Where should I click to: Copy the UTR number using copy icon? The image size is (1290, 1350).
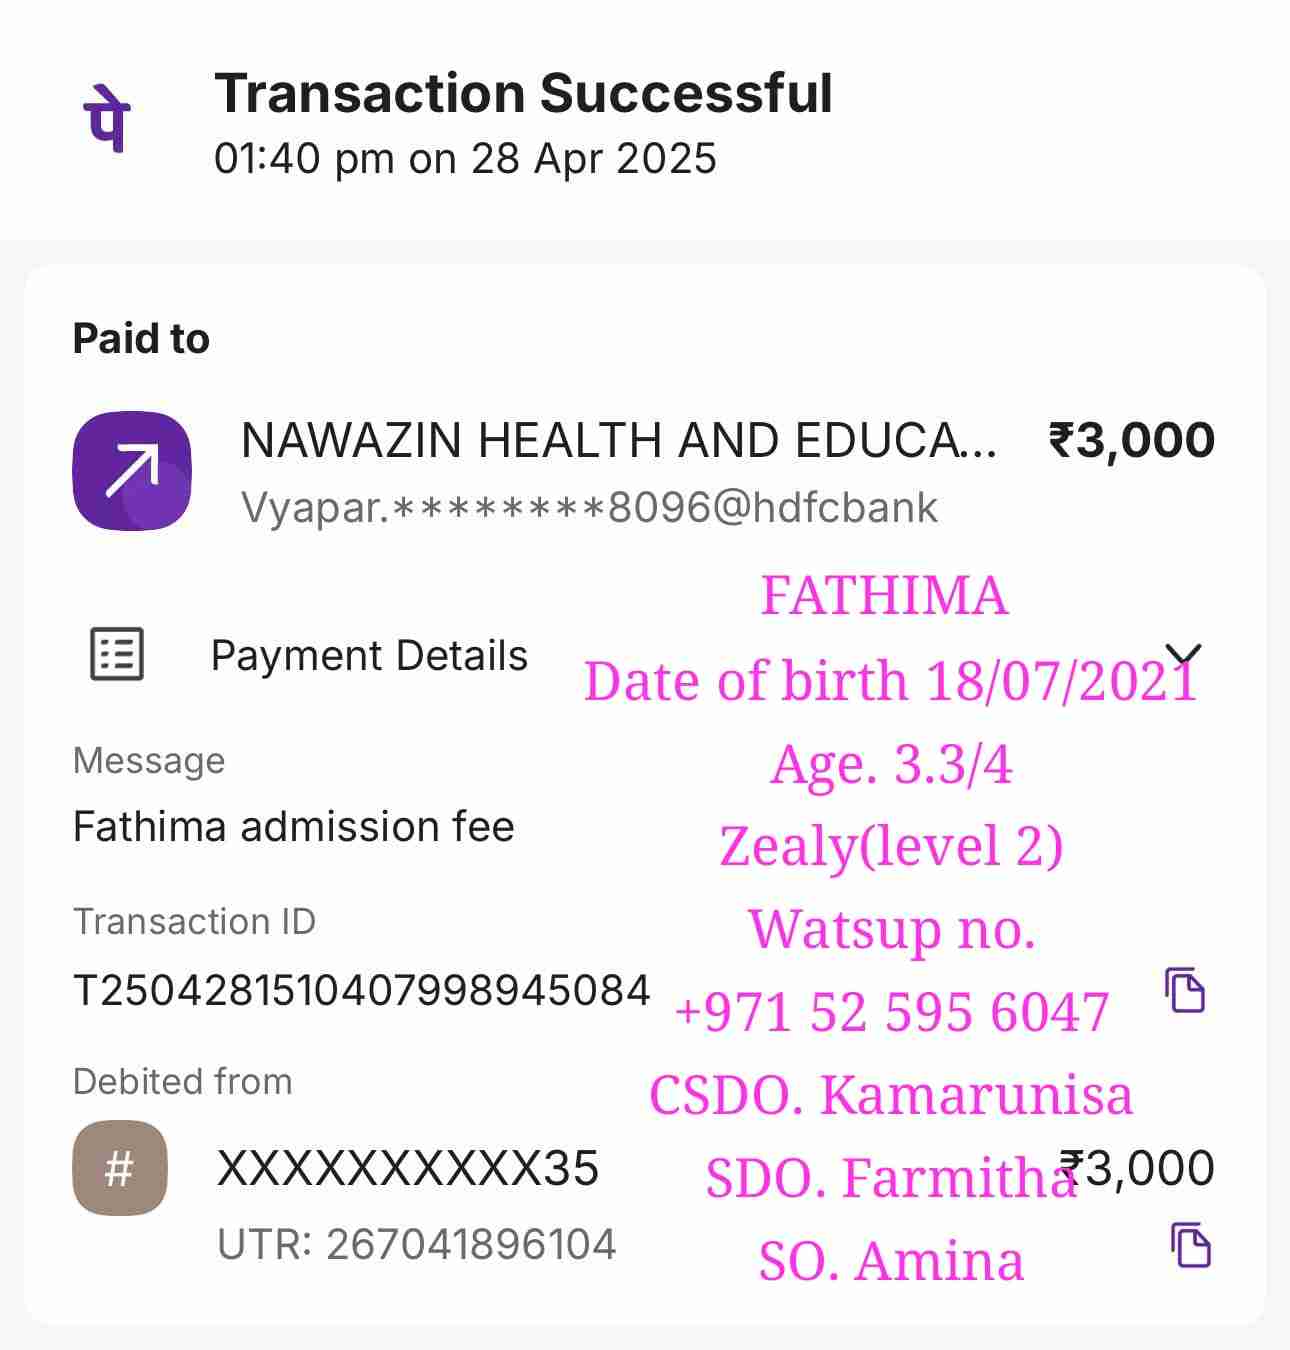point(1190,1245)
